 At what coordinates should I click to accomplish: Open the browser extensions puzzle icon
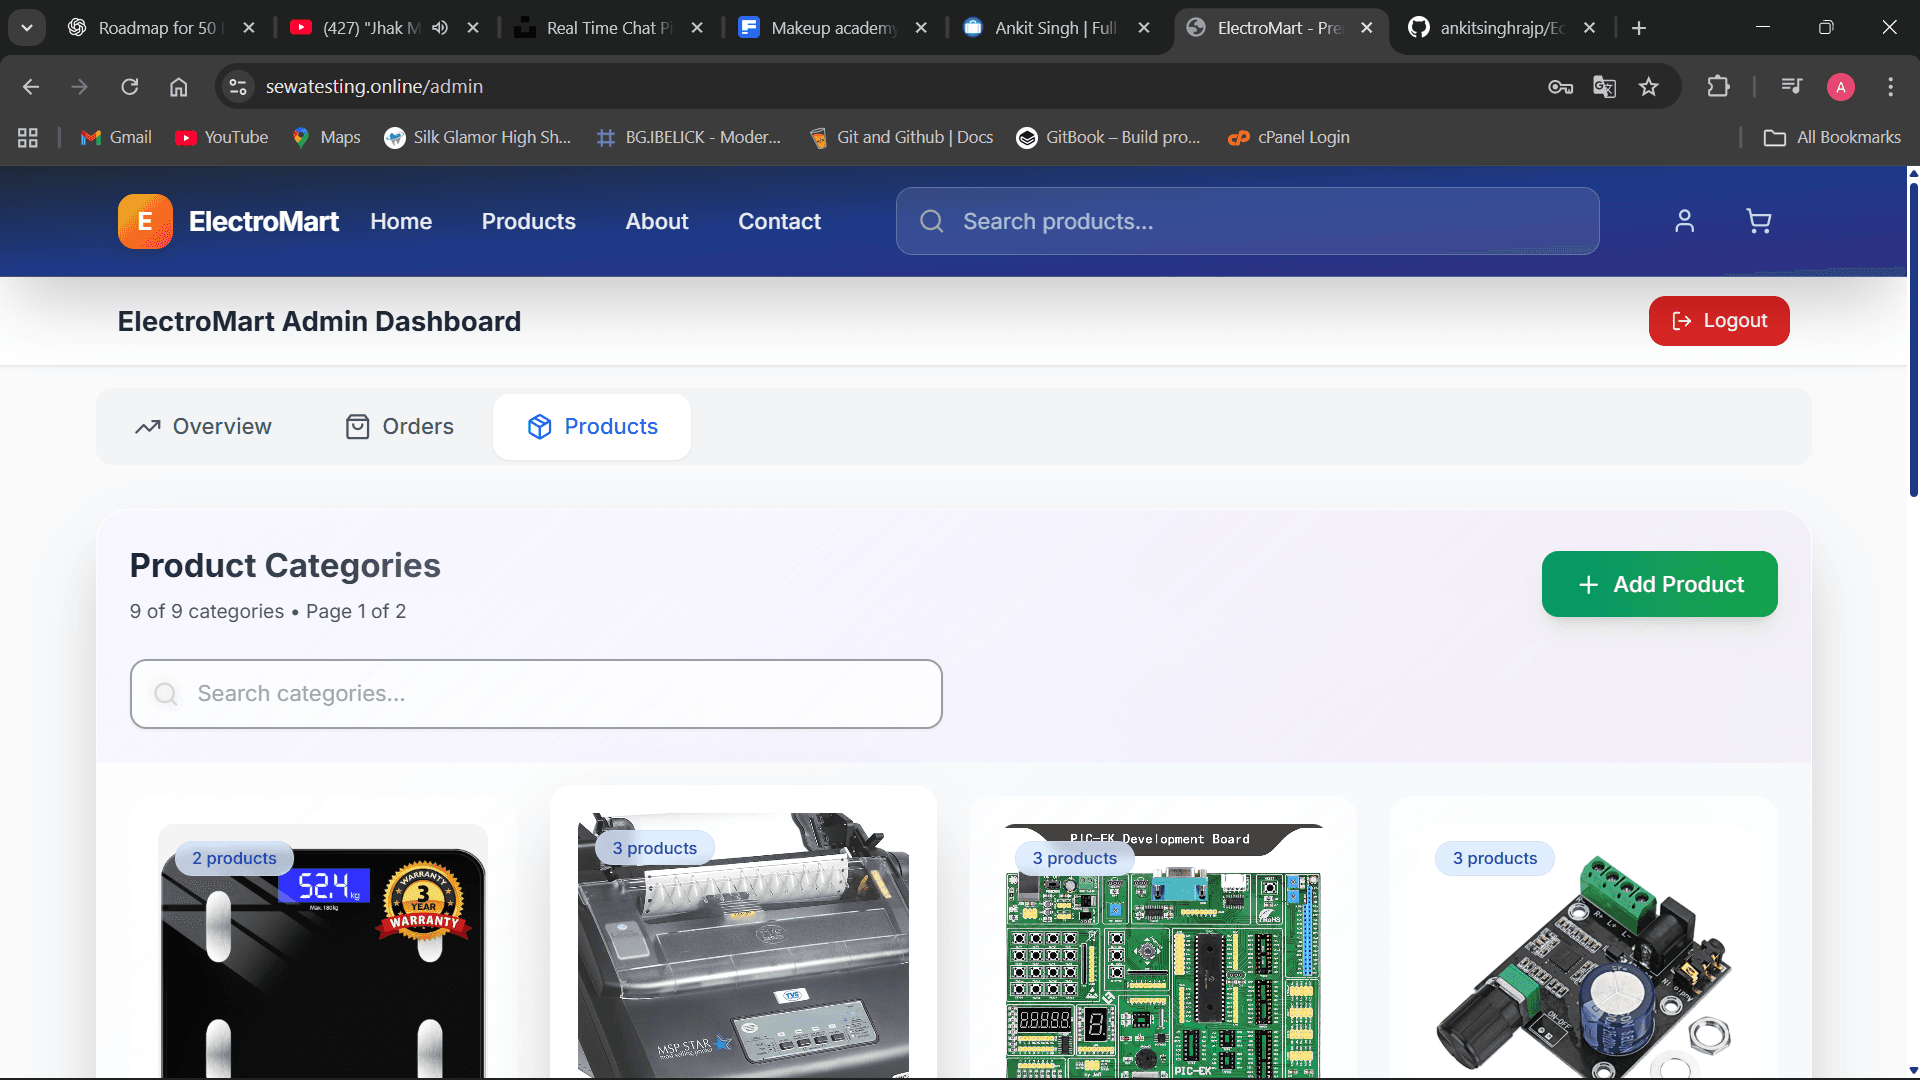click(x=1718, y=87)
